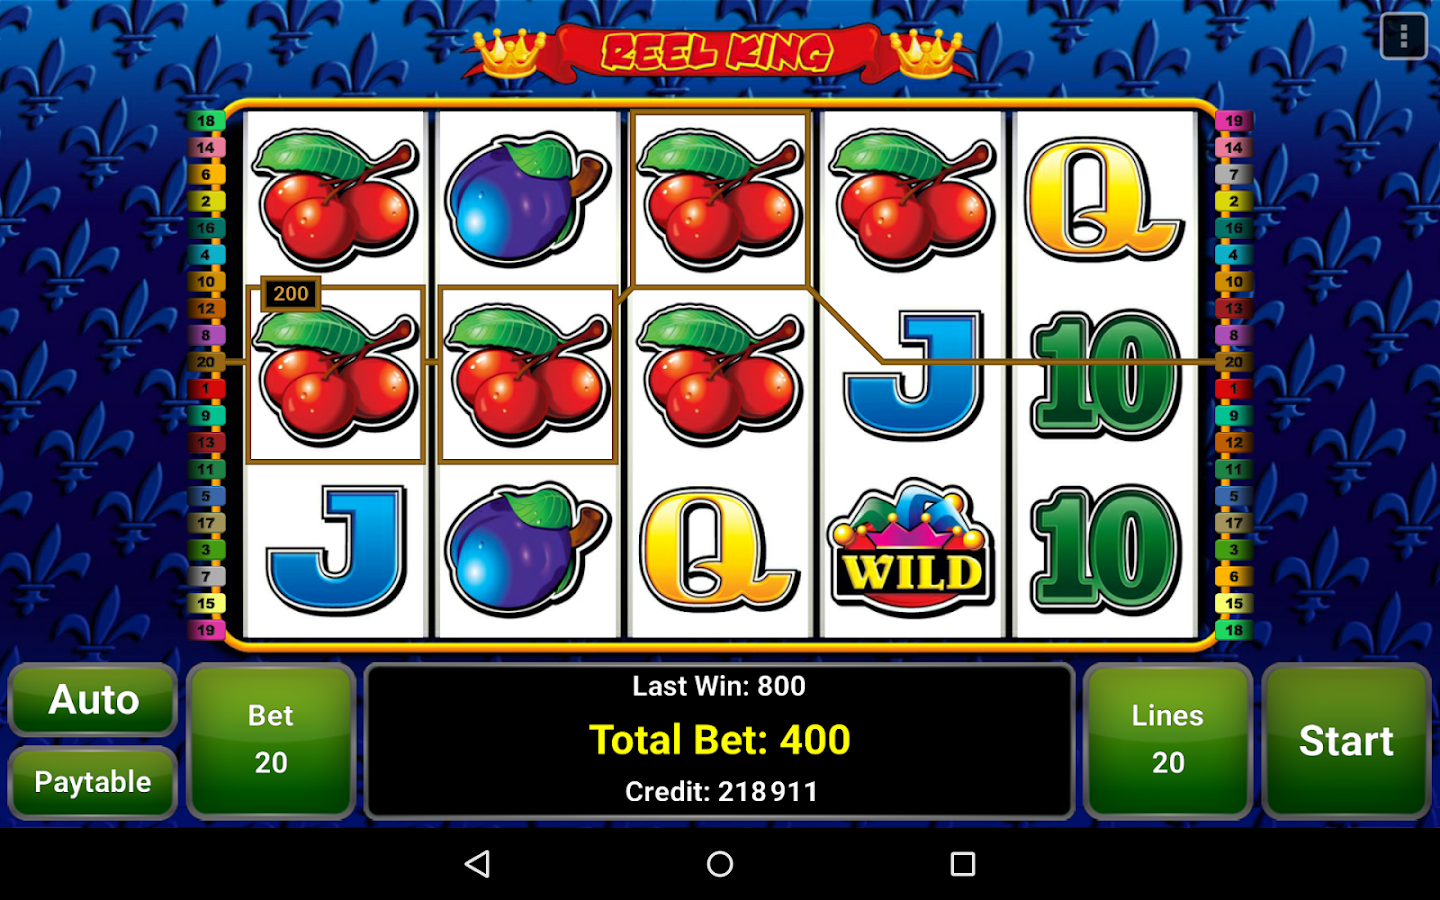This screenshot has height=900, width=1440.
Task: Tap the Total Bet 400 display
Action: point(720,740)
